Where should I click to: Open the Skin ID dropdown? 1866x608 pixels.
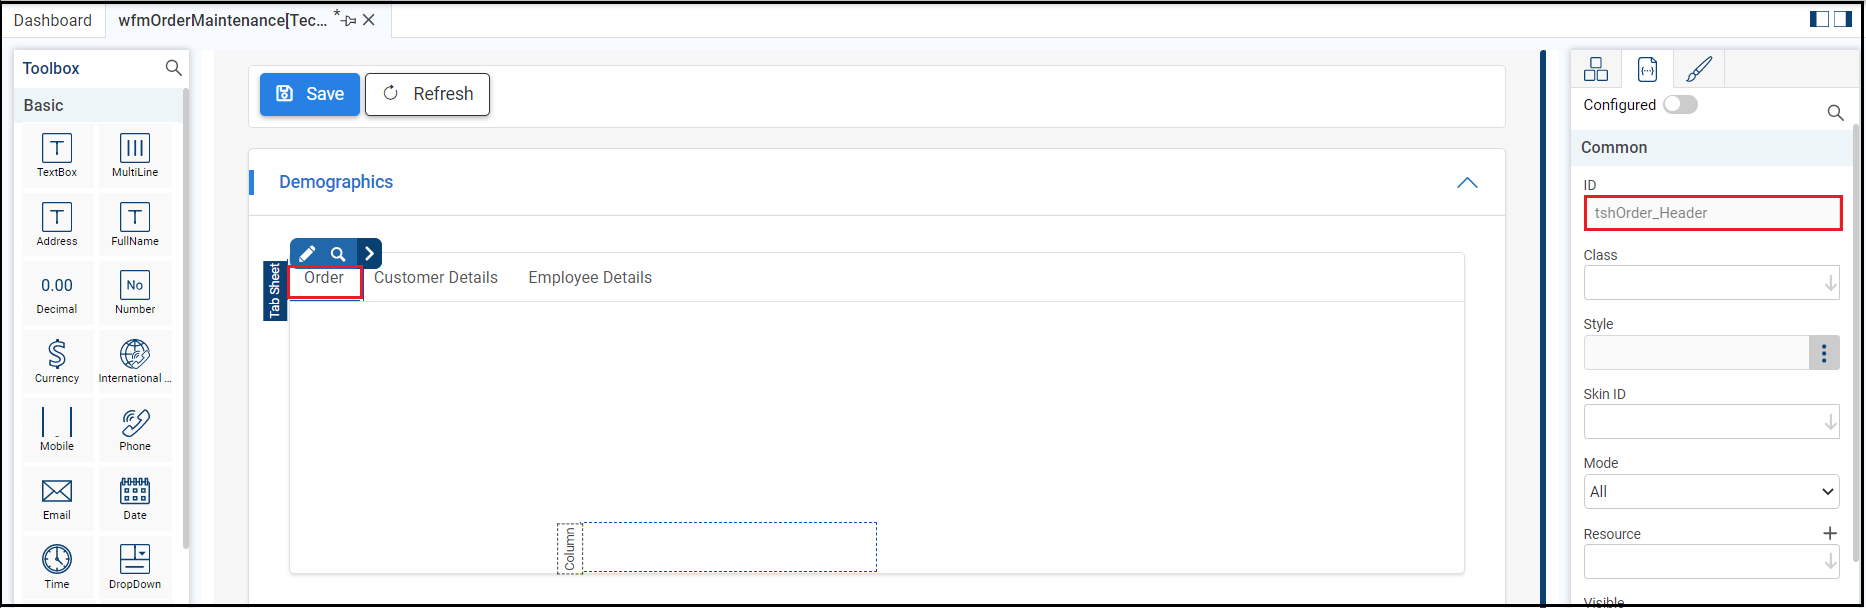[x=1829, y=422]
